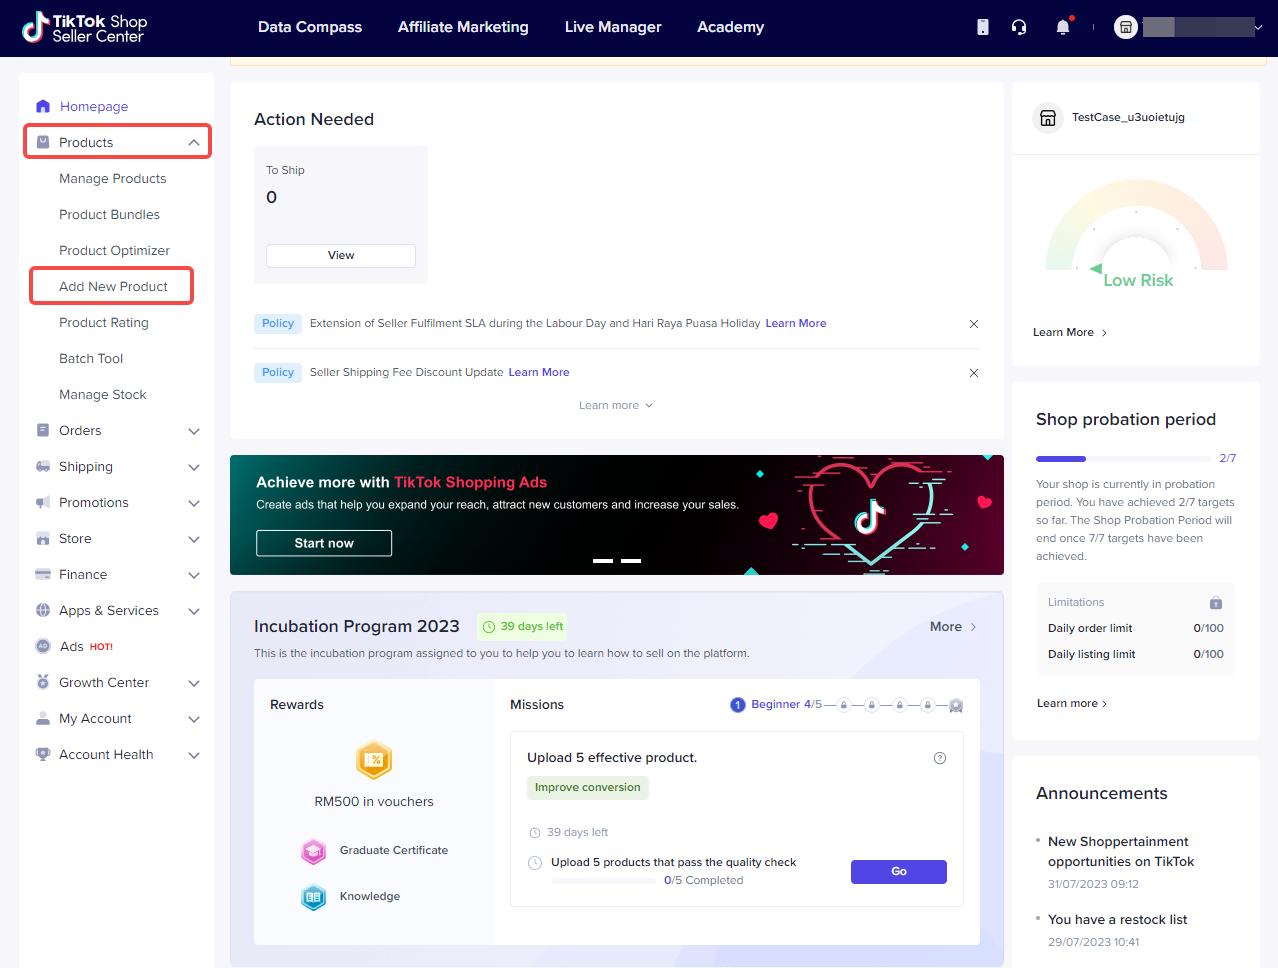The height and width of the screenshot is (968, 1278).
Task: Expand the Account Health section
Action: point(194,755)
